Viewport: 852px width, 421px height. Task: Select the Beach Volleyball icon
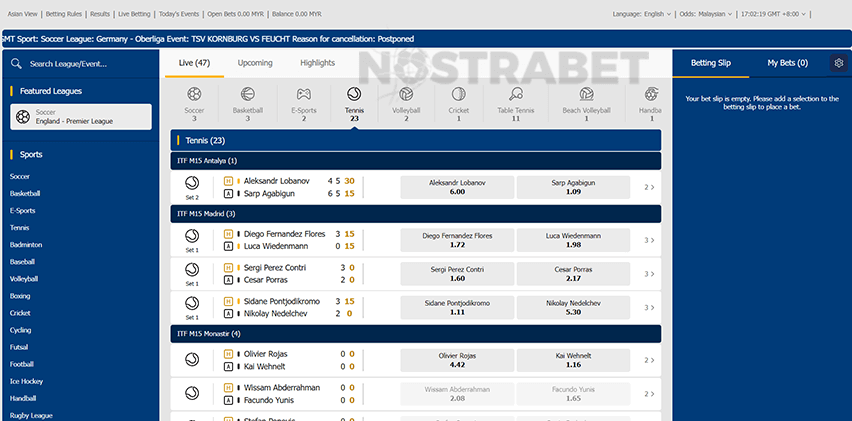pos(586,95)
